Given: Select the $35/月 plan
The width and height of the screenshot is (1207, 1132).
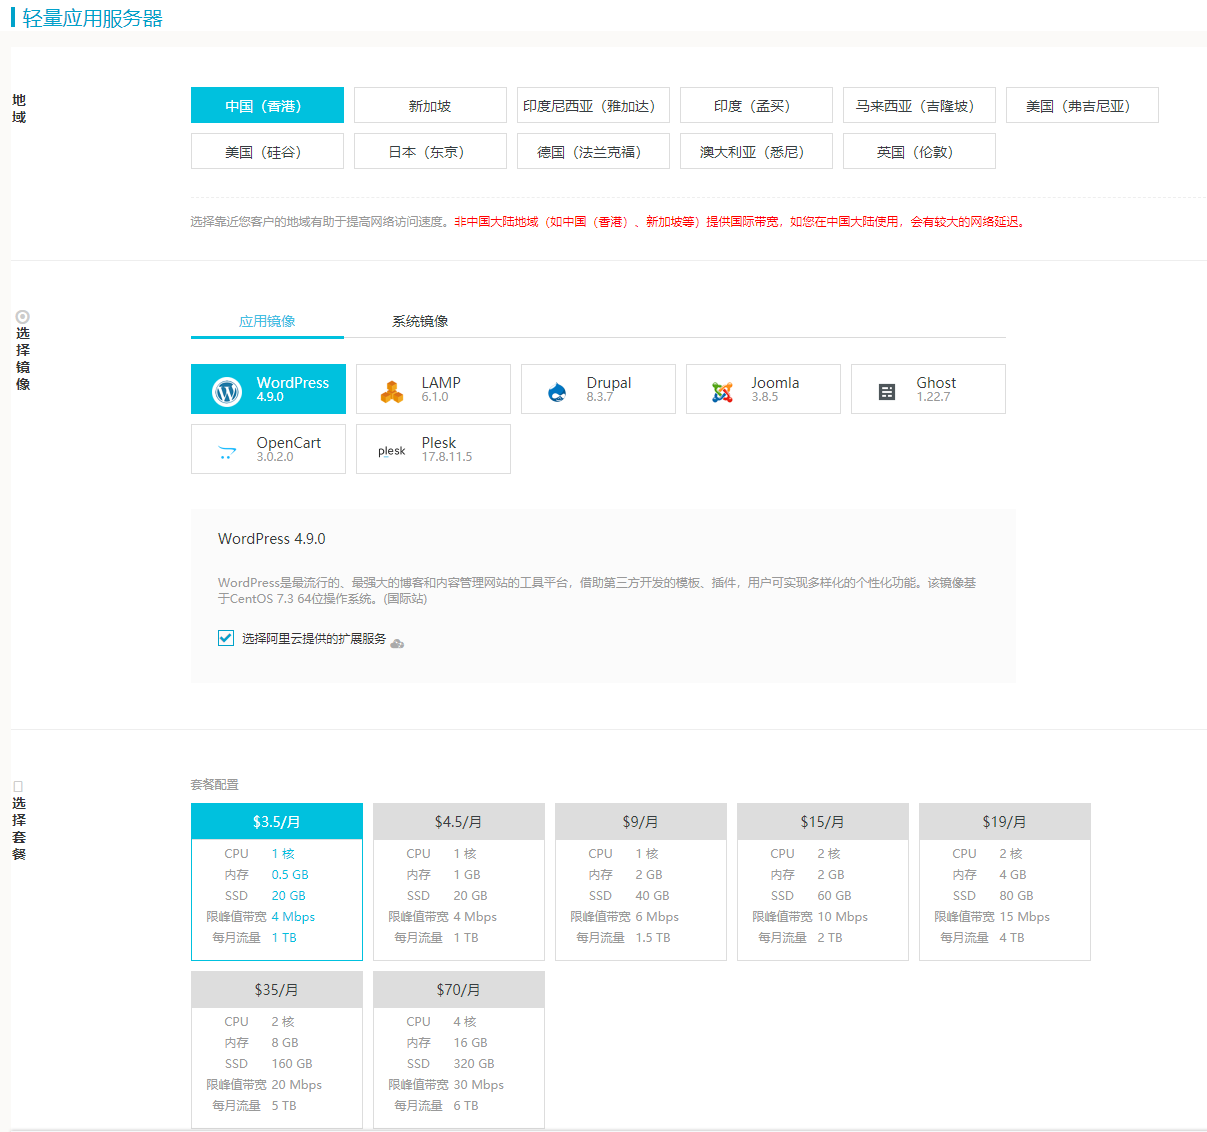Looking at the screenshot, I should (x=277, y=1050).
